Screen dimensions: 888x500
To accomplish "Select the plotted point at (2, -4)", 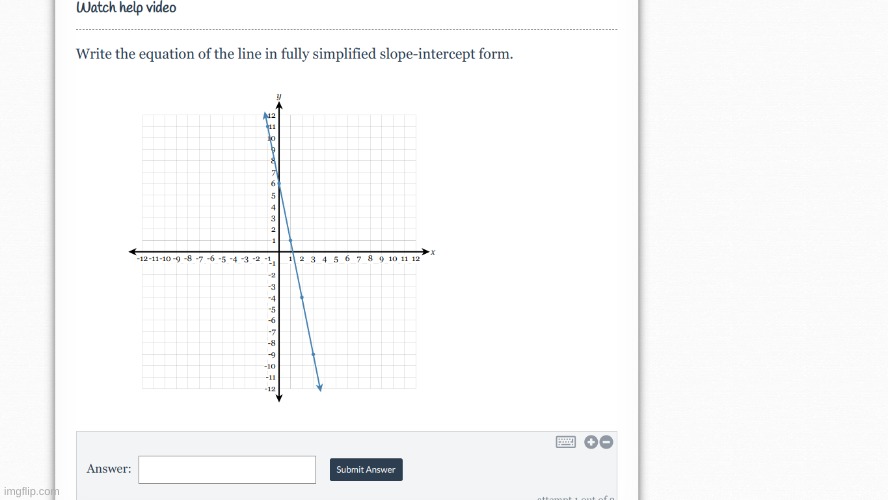I will (x=302, y=297).
